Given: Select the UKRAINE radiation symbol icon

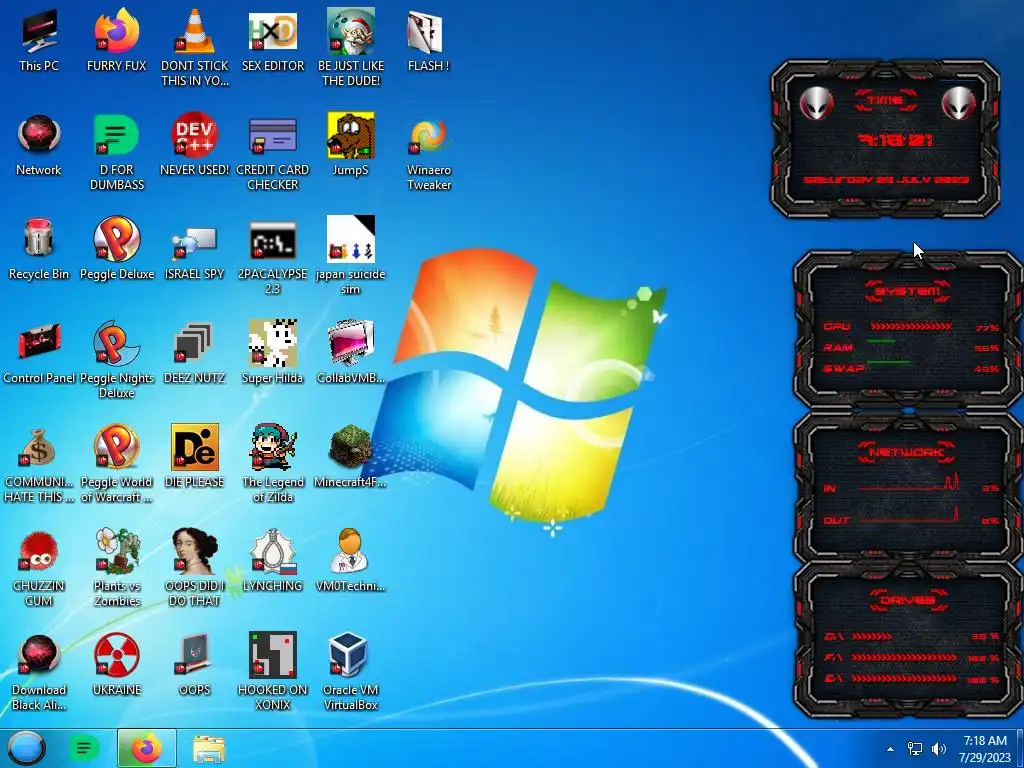Looking at the screenshot, I should coord(116,656).
